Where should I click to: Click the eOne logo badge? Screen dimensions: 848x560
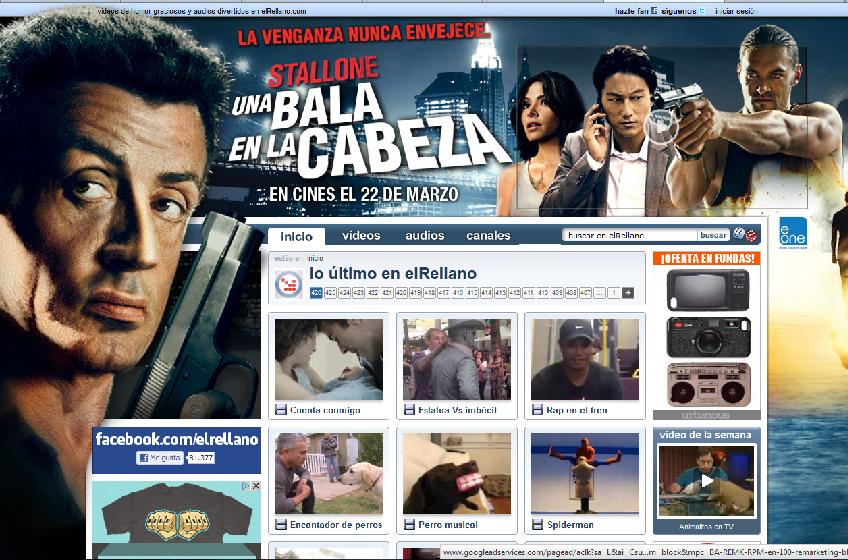pos(793,233)
